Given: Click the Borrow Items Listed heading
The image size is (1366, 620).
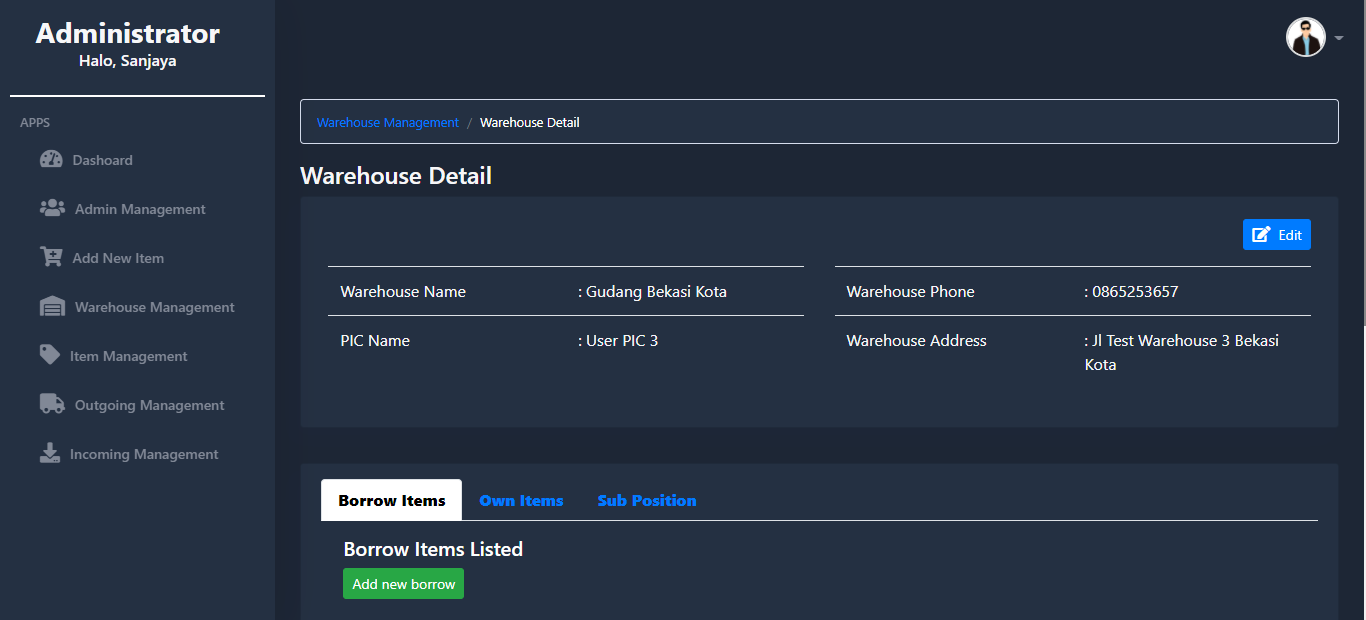Looking at the screenshot, I should (x=433, y=549).
